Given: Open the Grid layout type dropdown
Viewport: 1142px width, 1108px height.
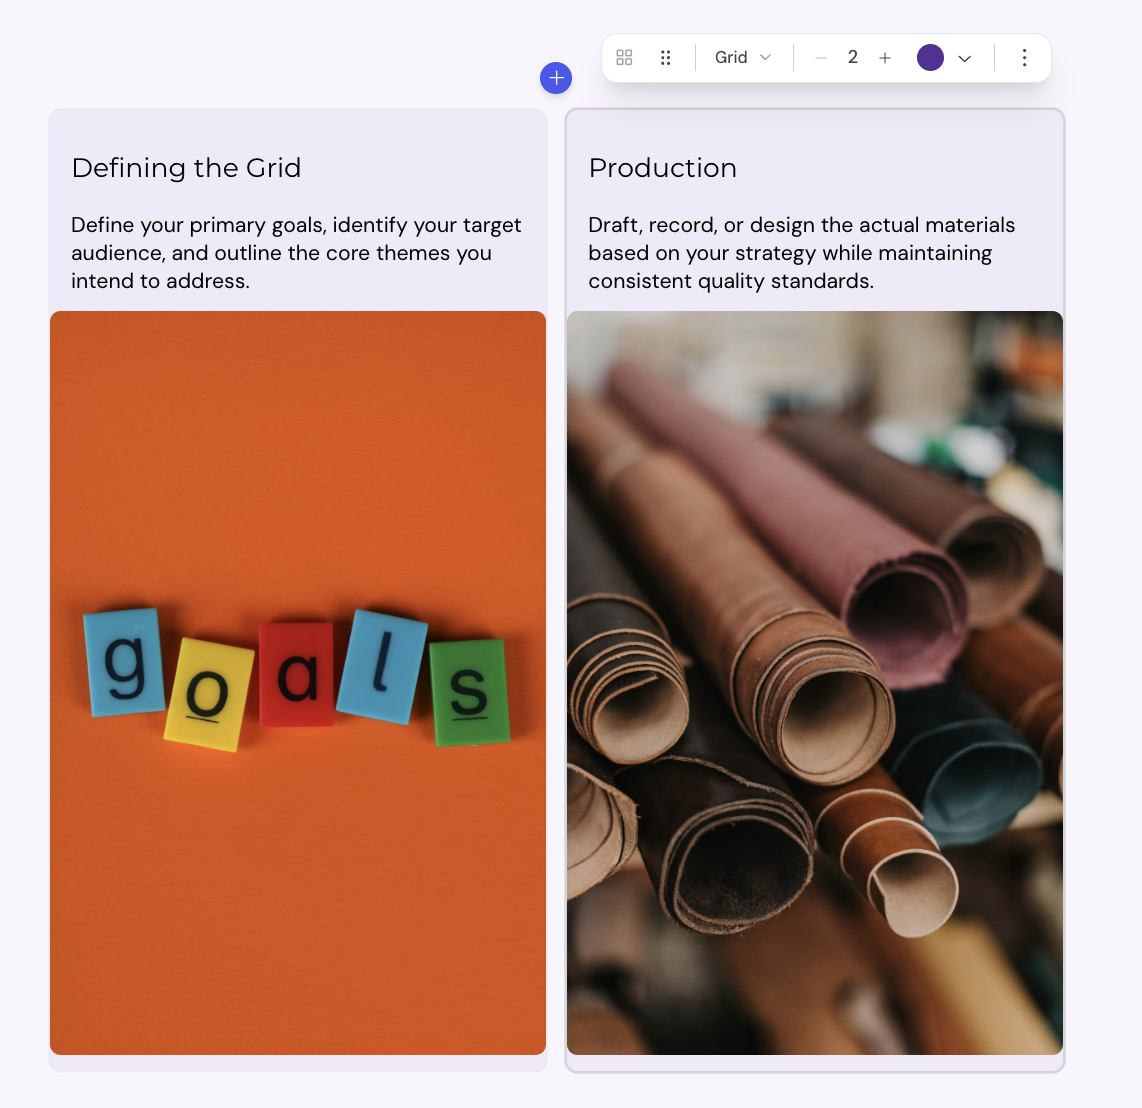Looking at the screenshot, I should pos(743,58).
